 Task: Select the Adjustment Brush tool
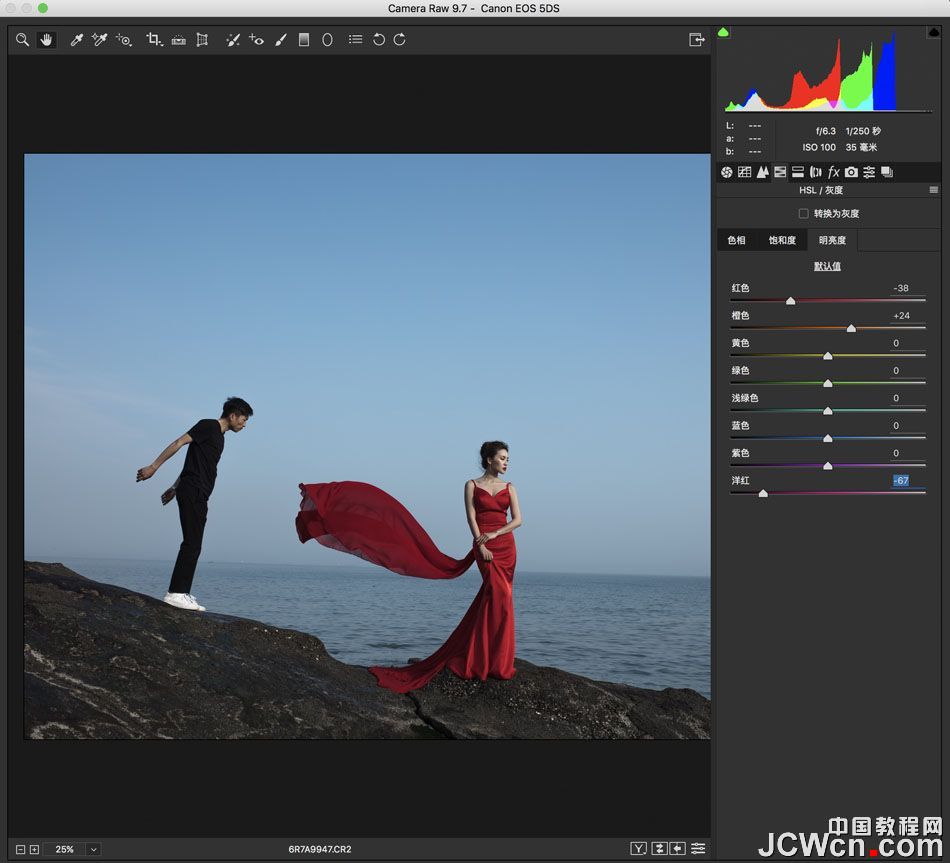pos(281,40)
